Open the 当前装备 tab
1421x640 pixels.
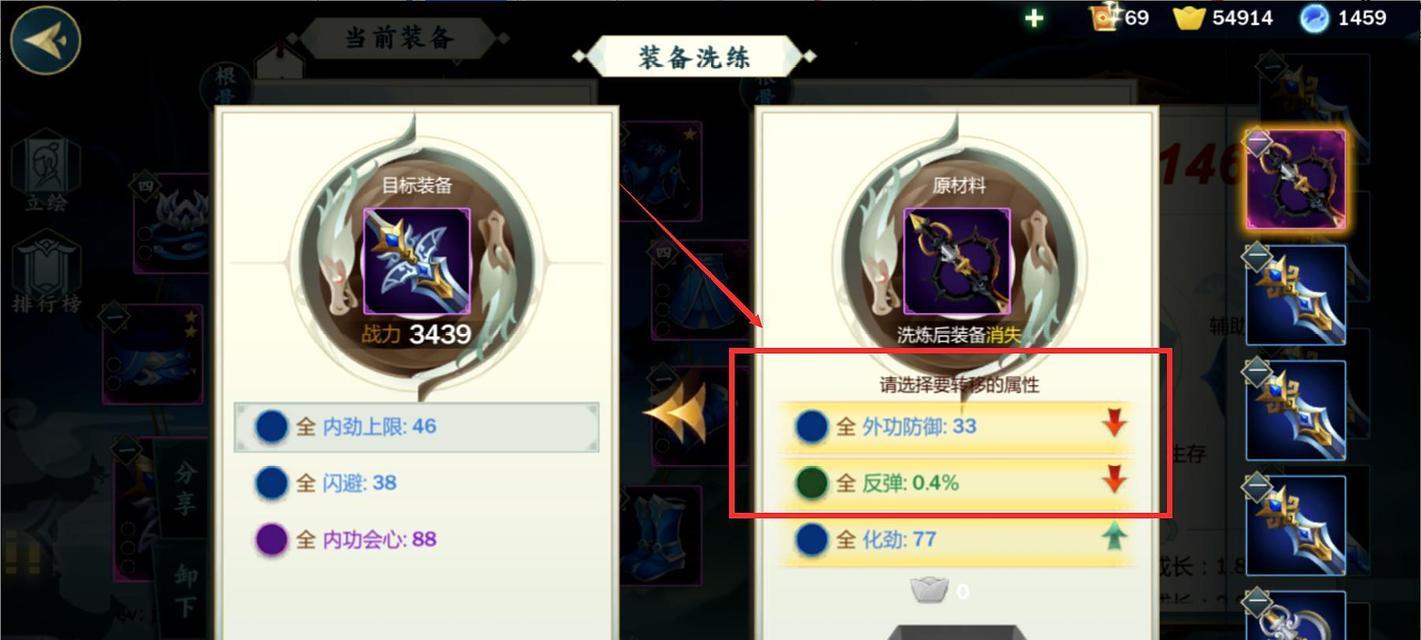coord(400,38)
